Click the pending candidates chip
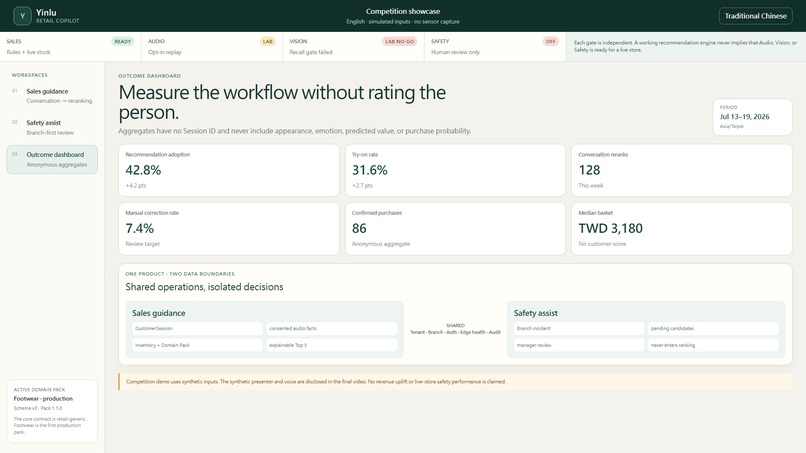The width and height of the screenshot is (806, 453). (x=713, y=329)
